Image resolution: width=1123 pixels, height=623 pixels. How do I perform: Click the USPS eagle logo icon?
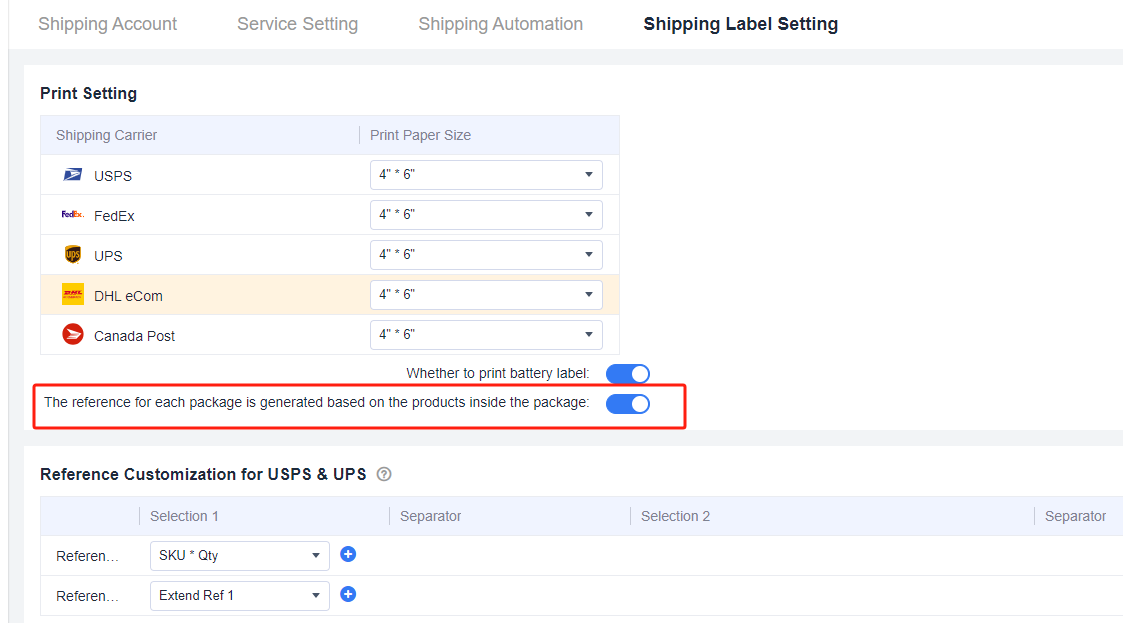[72, 175]
